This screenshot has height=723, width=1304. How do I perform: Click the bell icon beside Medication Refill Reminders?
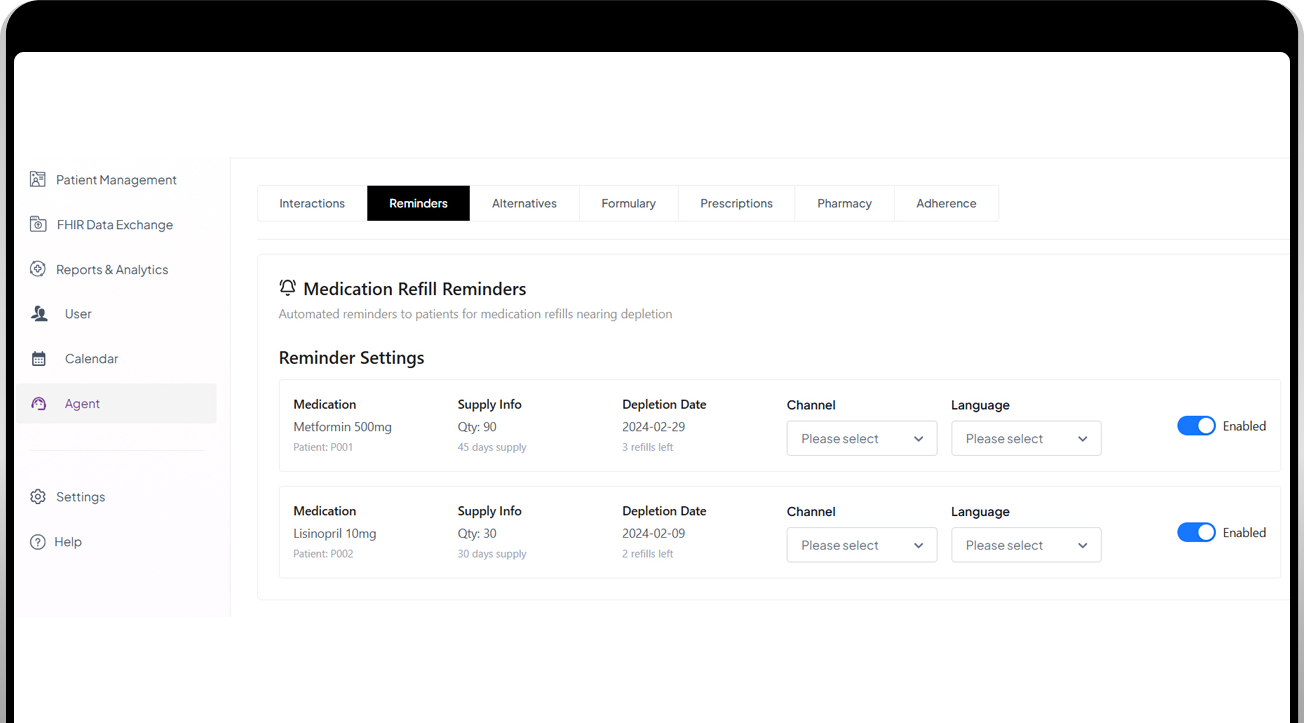coord(288,288)
